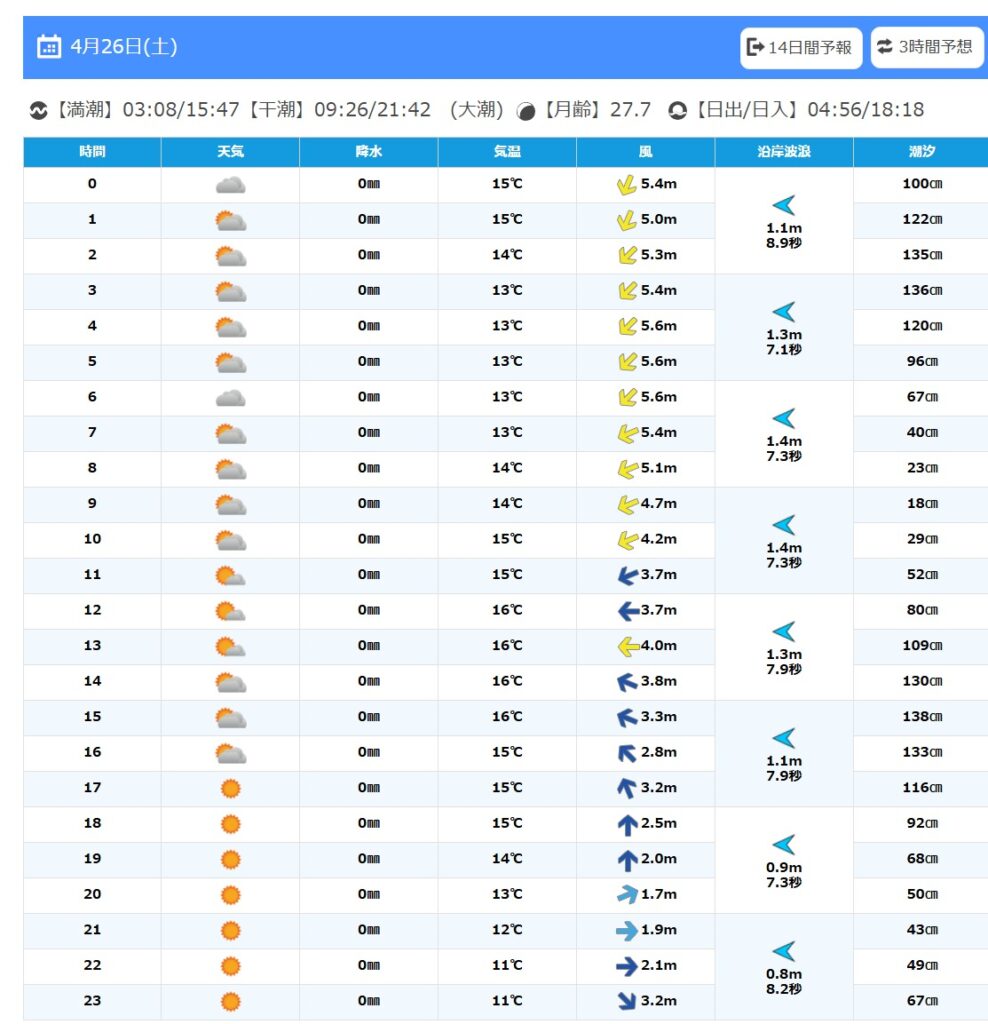Click the 12℃ temperature at hour 21

click(507, 930)
